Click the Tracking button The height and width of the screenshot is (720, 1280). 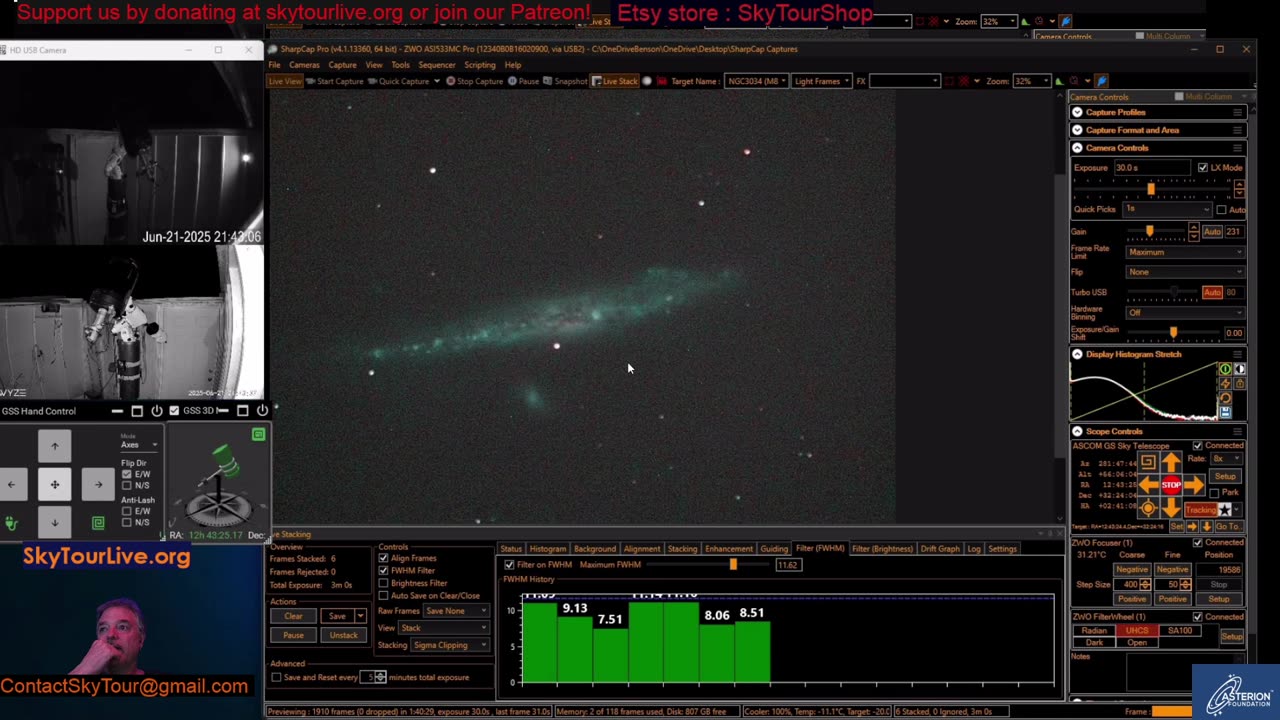pos(1200,510)
